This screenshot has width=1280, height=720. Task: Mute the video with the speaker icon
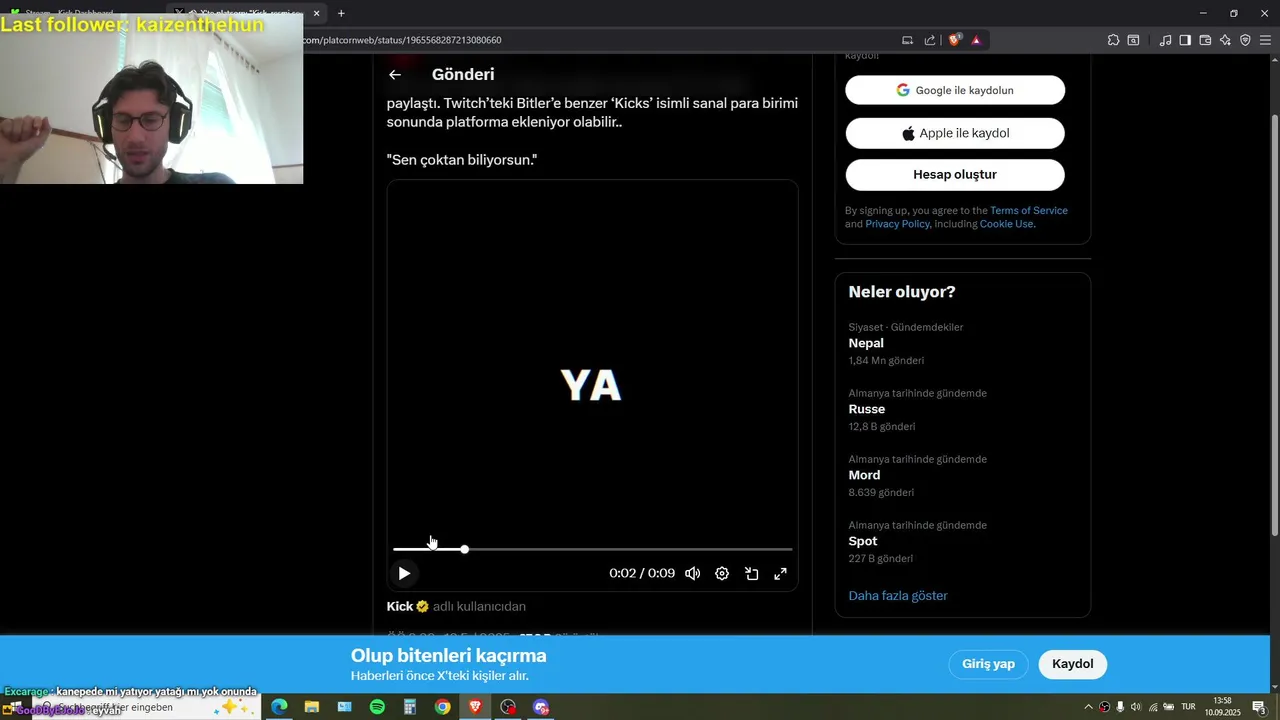click(692, 573)
